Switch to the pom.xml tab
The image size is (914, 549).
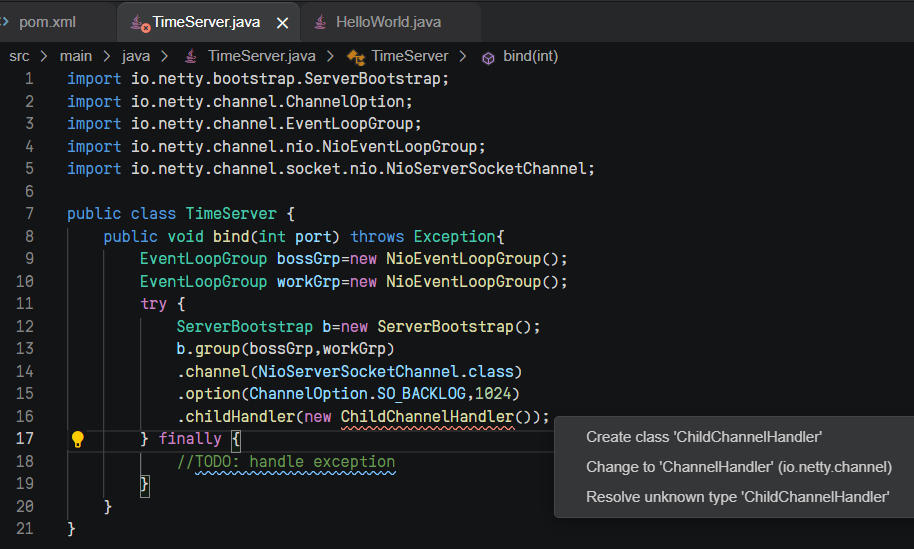48,22
